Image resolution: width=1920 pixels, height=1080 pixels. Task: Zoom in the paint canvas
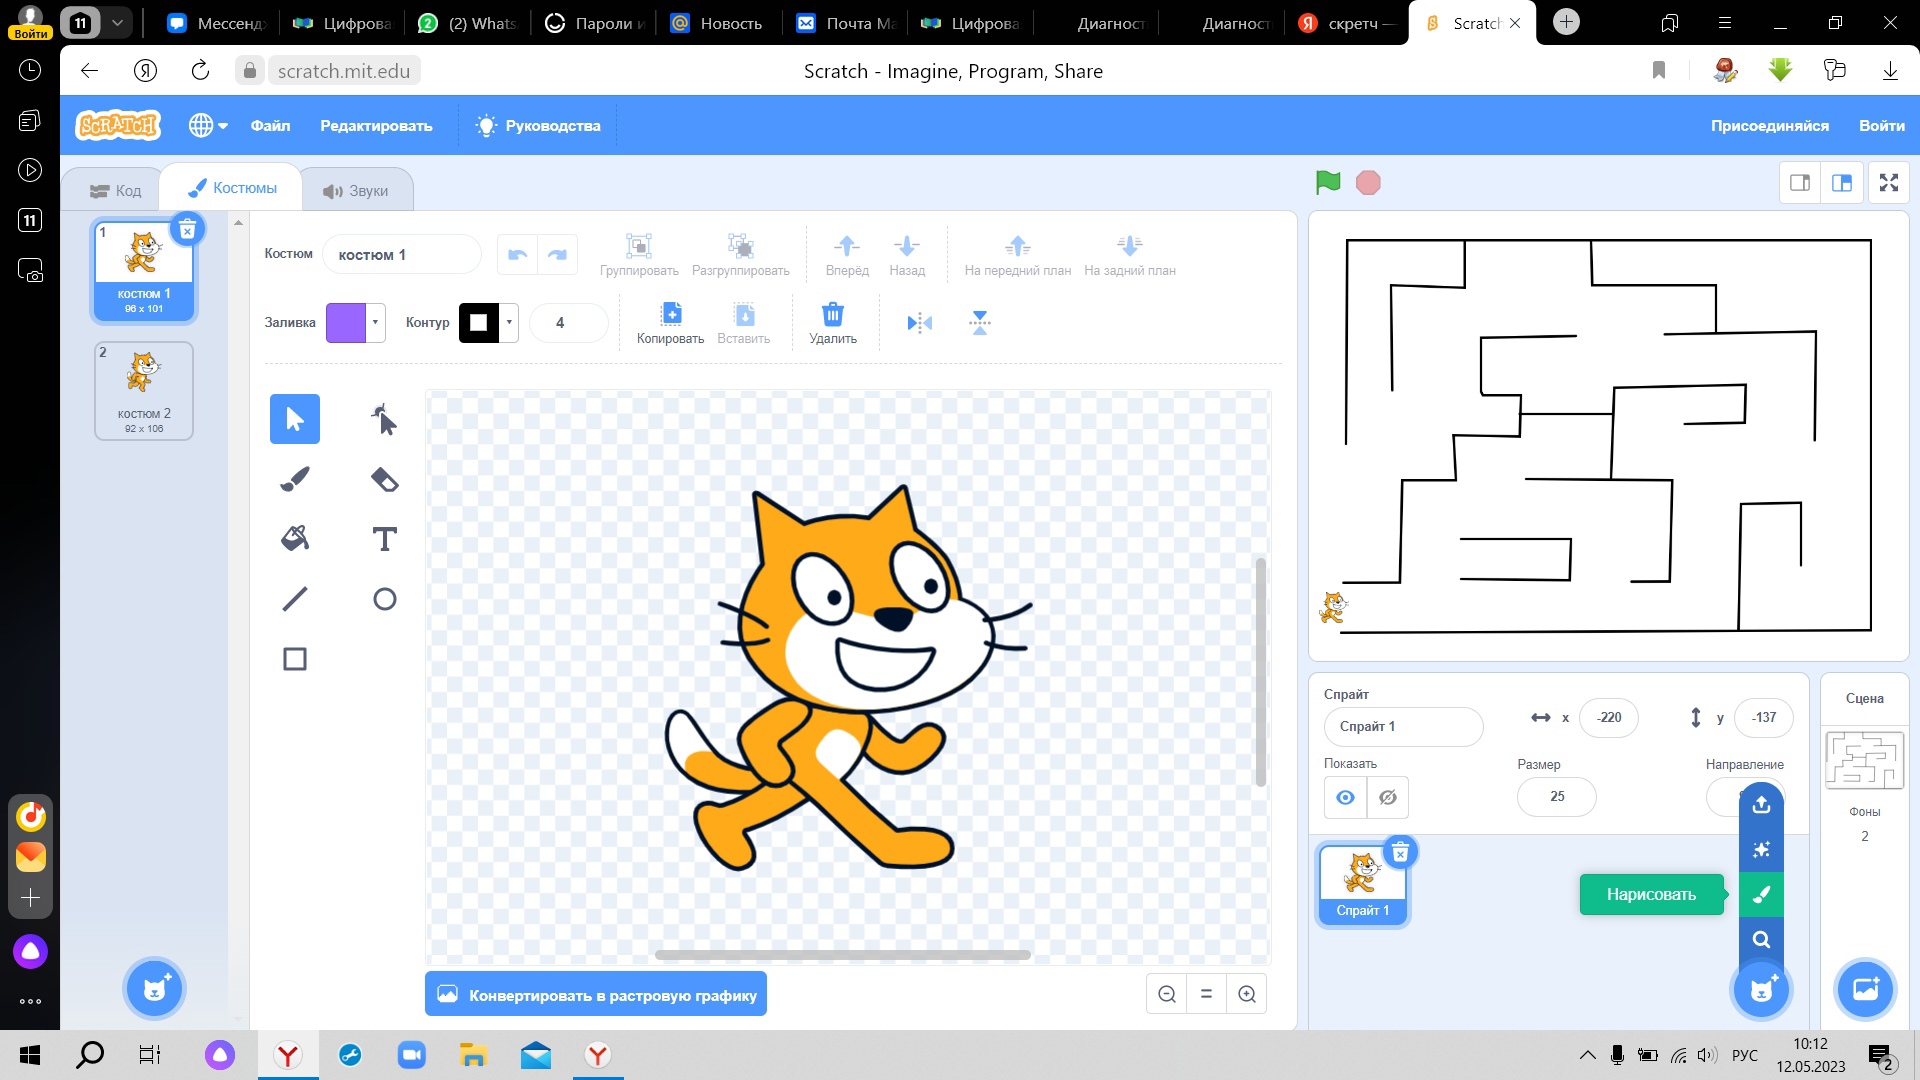pyautogui.click(x=1247, y=994)
